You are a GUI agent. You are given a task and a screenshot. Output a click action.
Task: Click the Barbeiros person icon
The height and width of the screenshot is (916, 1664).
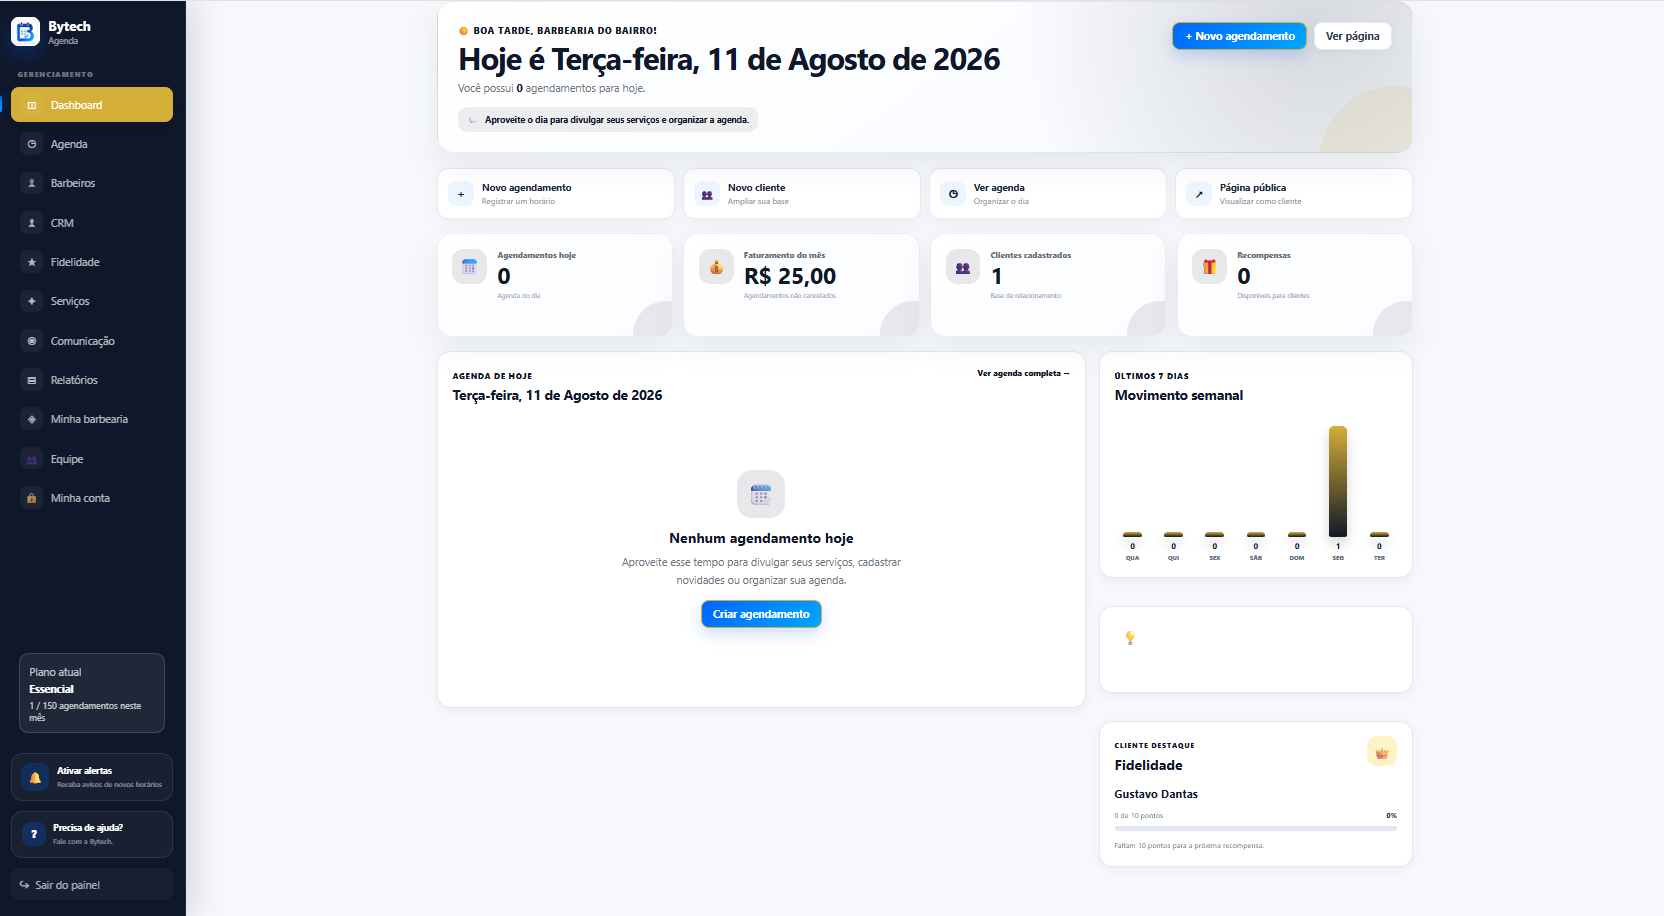(x=32, y=183)
